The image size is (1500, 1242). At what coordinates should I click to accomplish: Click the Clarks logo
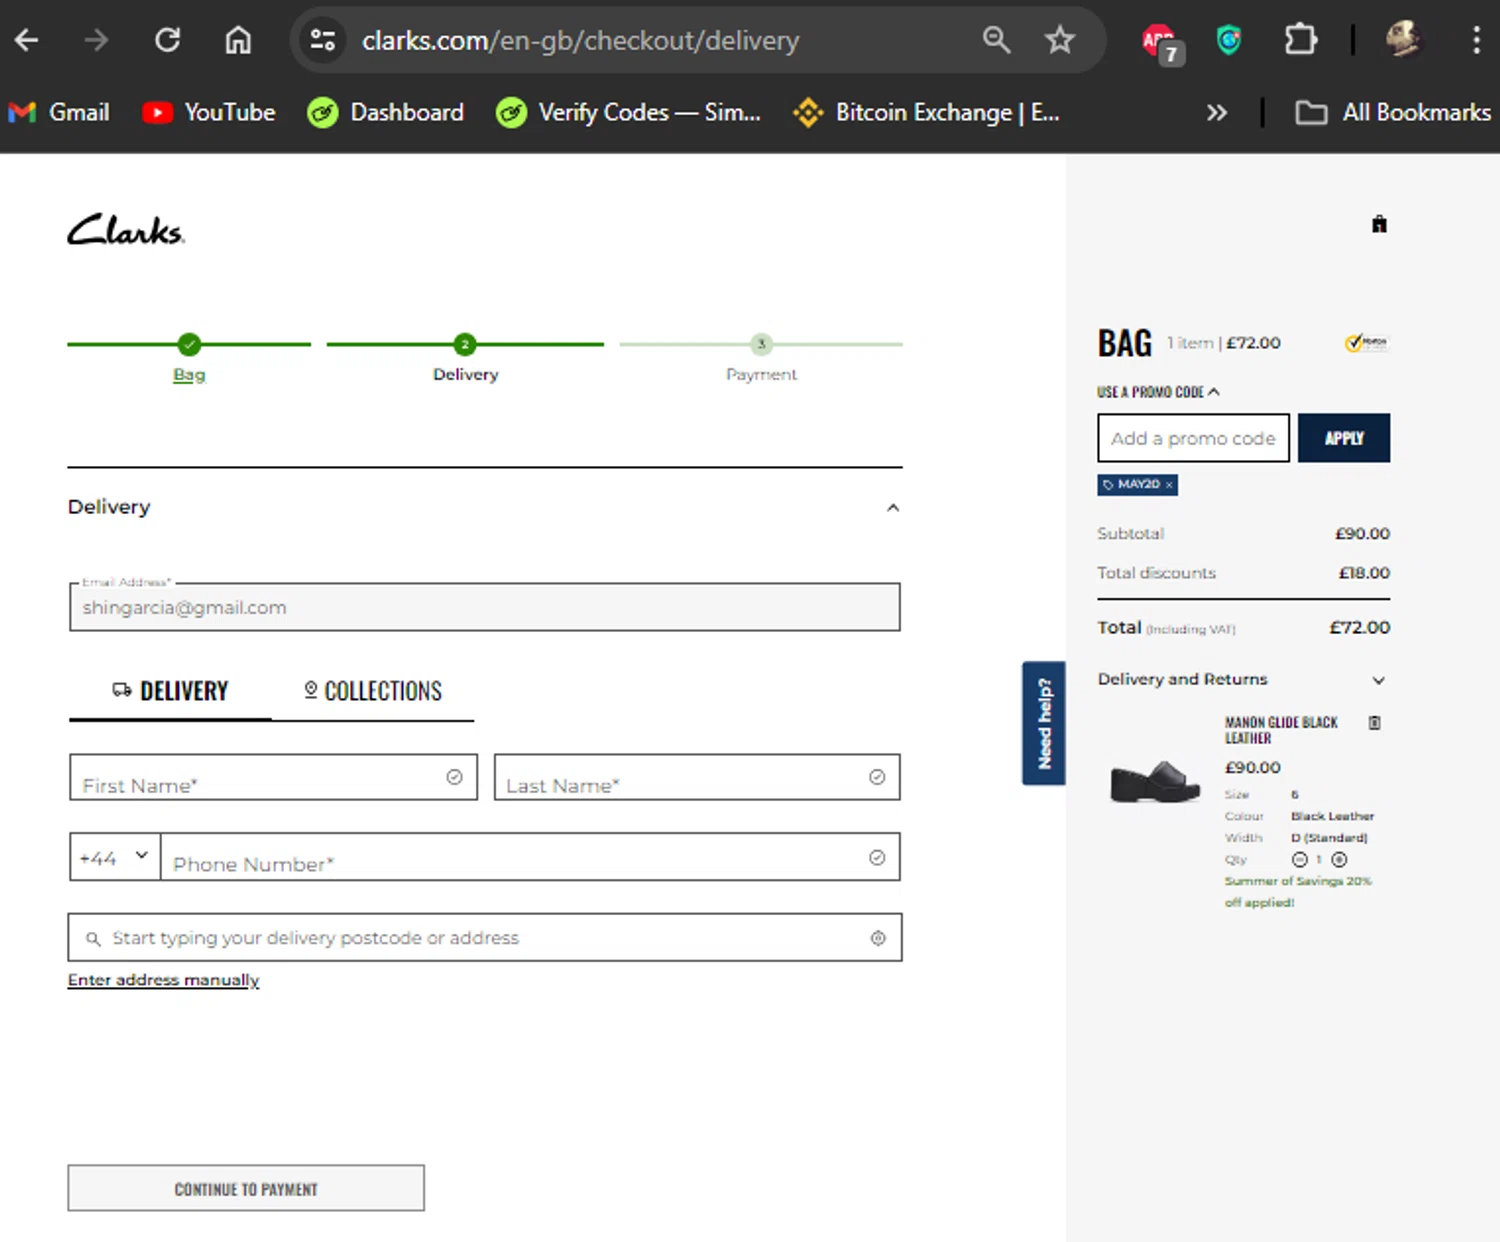[x=126, y=230]
